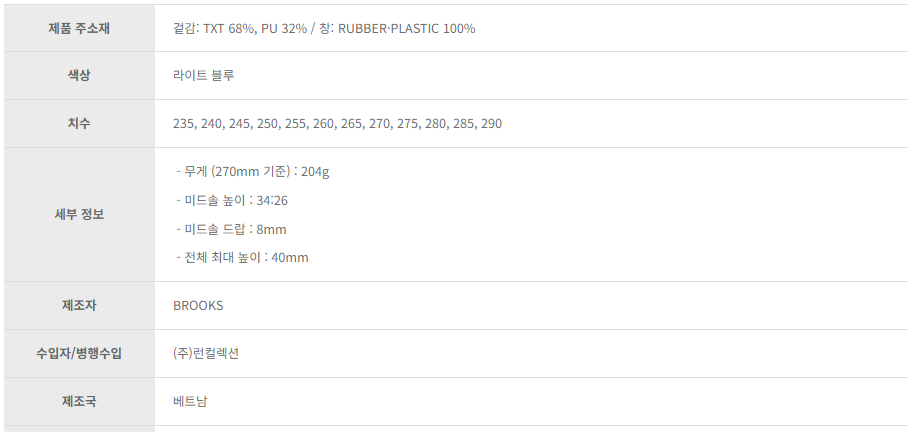
Task: Click the 세부 정보 header cell
Action: point(79,214)
